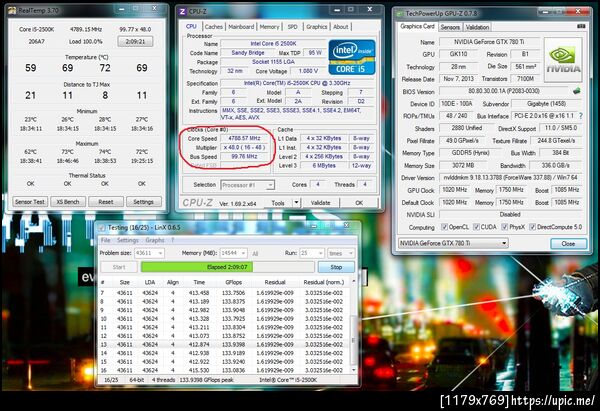
Task: Click the Validate button in CPU-Z
Action: tap(320, 202)
